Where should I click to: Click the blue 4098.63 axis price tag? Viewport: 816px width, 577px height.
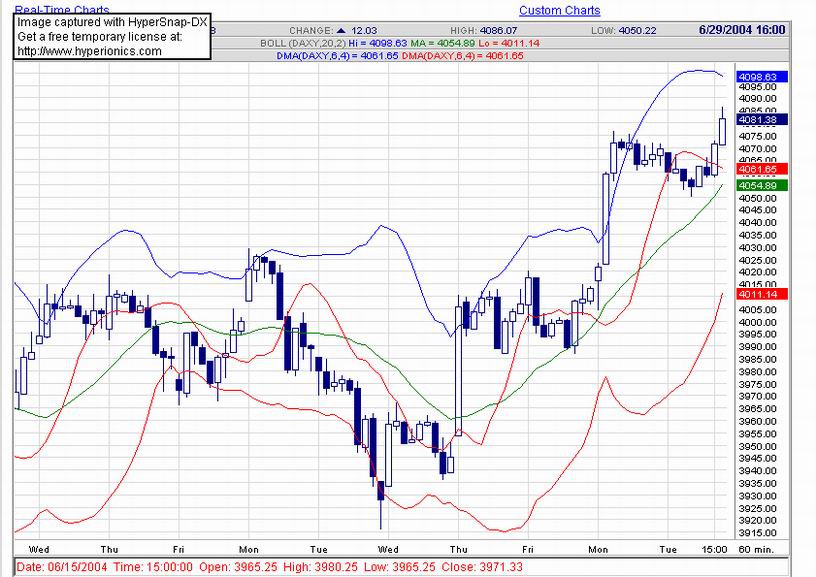(762, 77)
